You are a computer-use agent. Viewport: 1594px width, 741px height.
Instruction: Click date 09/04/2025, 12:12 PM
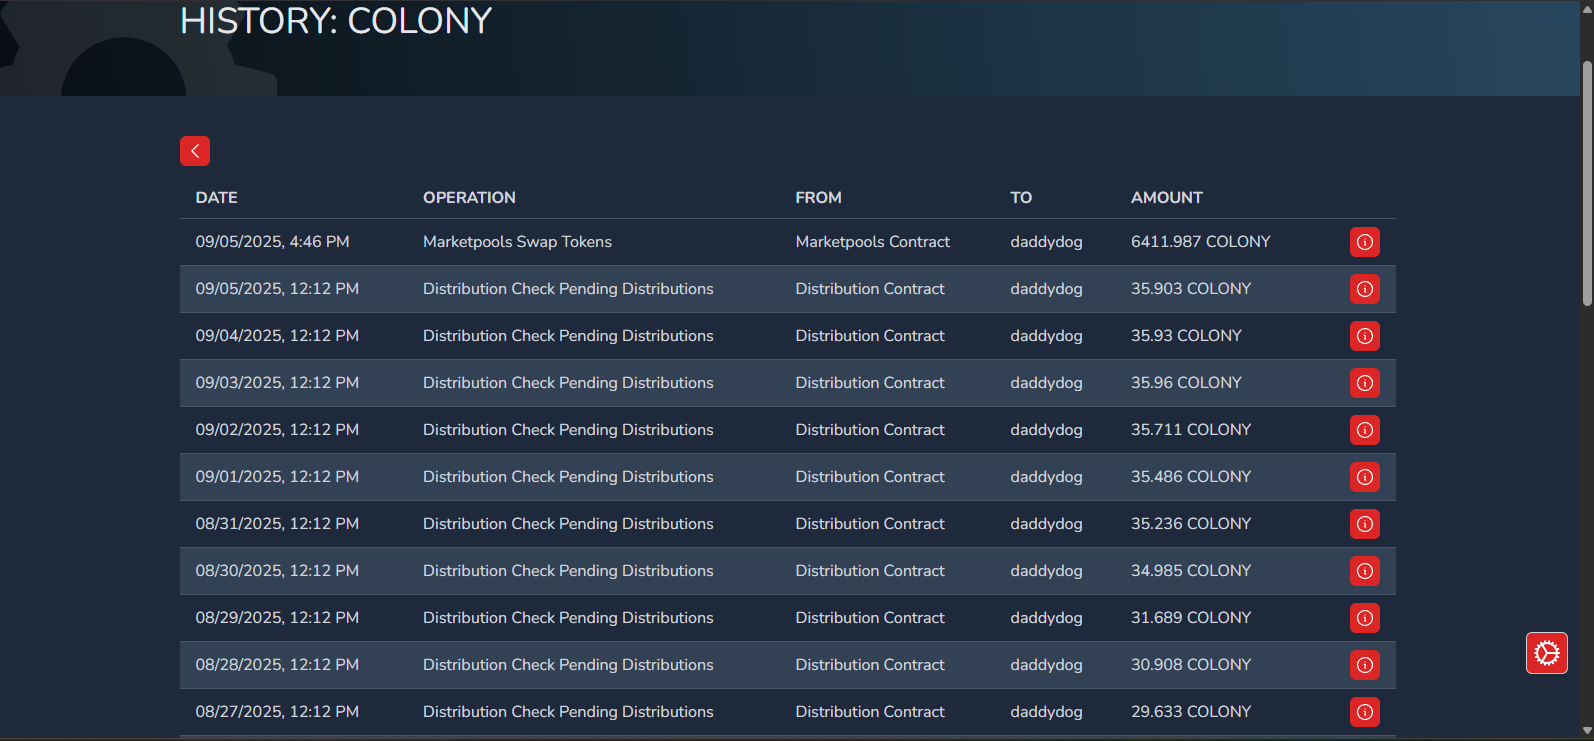(277, 336)
